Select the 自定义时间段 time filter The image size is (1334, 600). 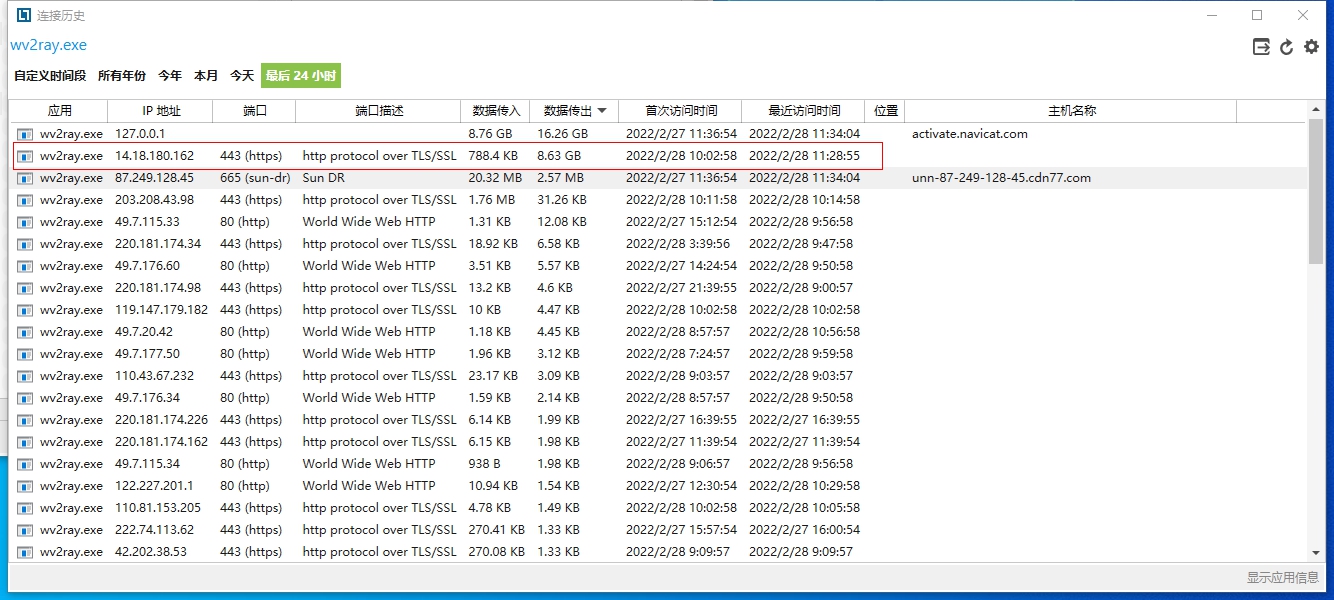50,76
